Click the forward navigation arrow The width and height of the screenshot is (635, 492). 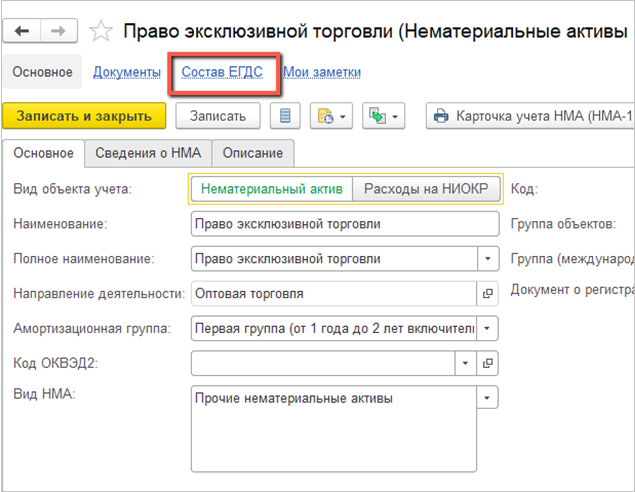pyautogui.click(x=58, y=31)
